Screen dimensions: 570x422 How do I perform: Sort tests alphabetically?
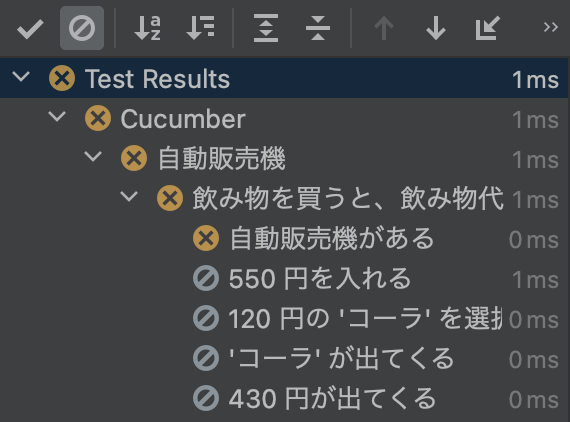pyautogui.click(x=147, y=28)
